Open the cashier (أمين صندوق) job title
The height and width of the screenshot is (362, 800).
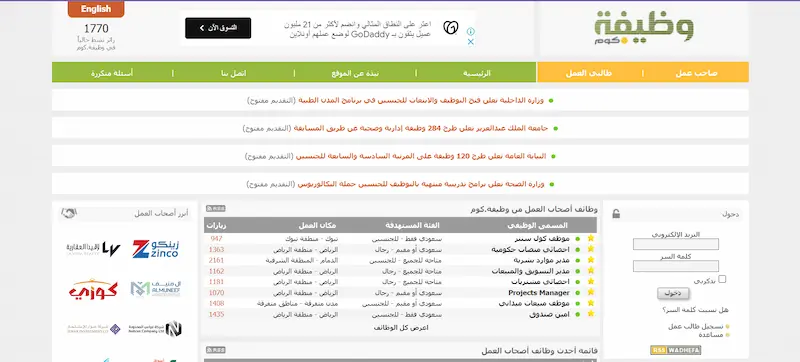pyautogui.click(x=549, y=314)
